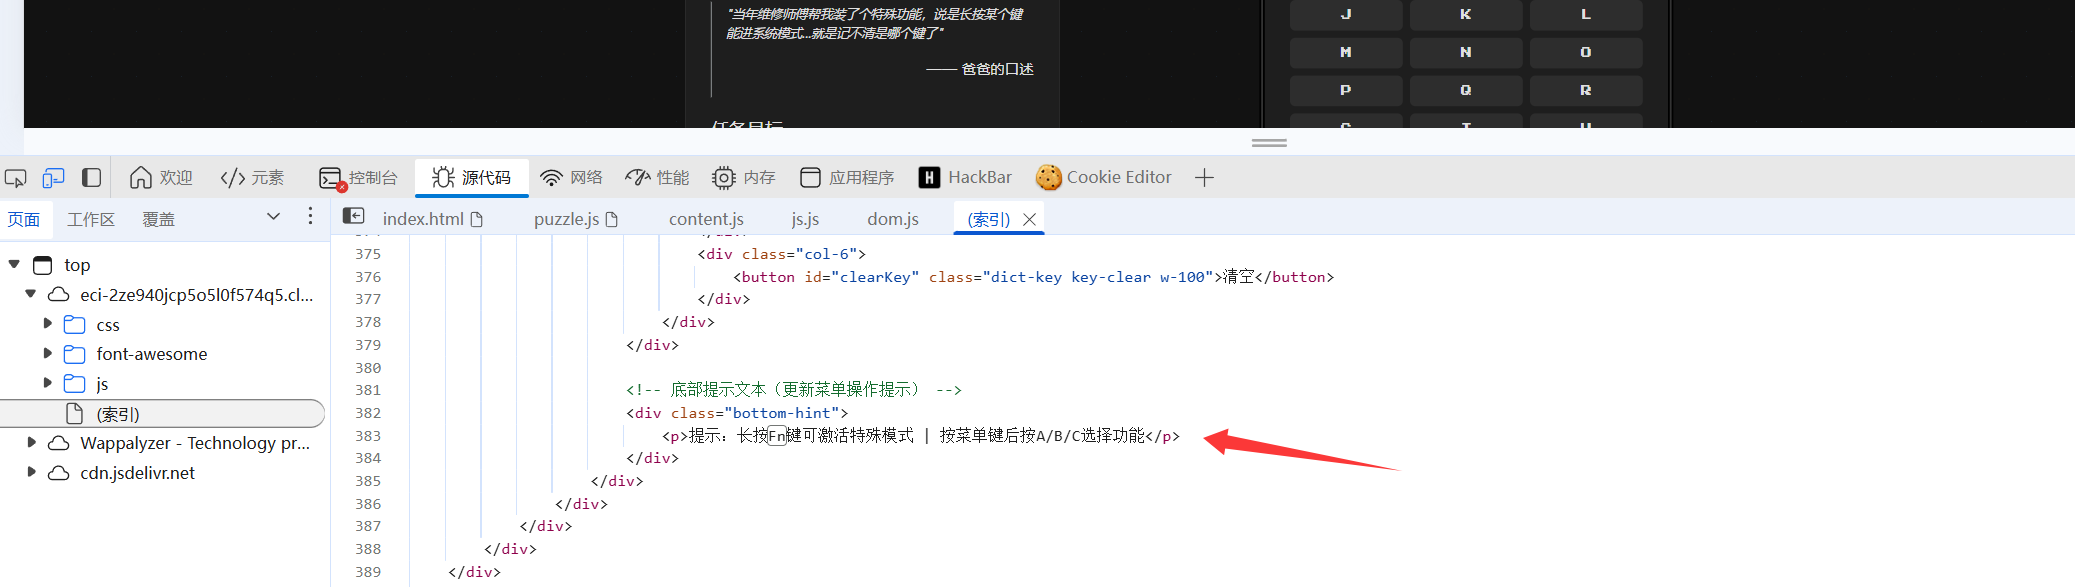Toggle device emulation mode icon

pos(53,178)
